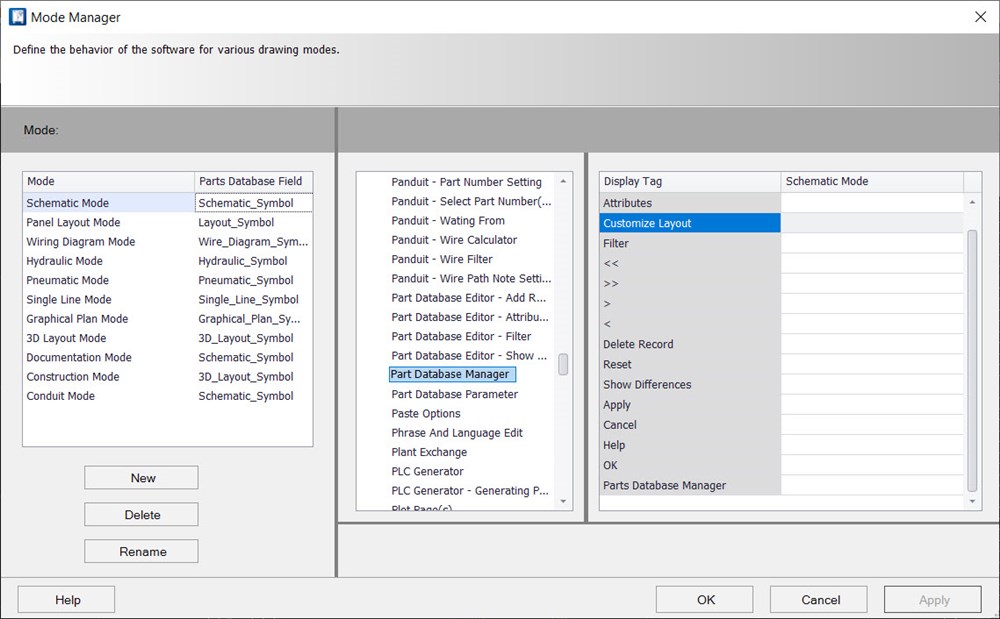Click the New button
Screen dimensions: 1000x619
(x=140, y=477)
